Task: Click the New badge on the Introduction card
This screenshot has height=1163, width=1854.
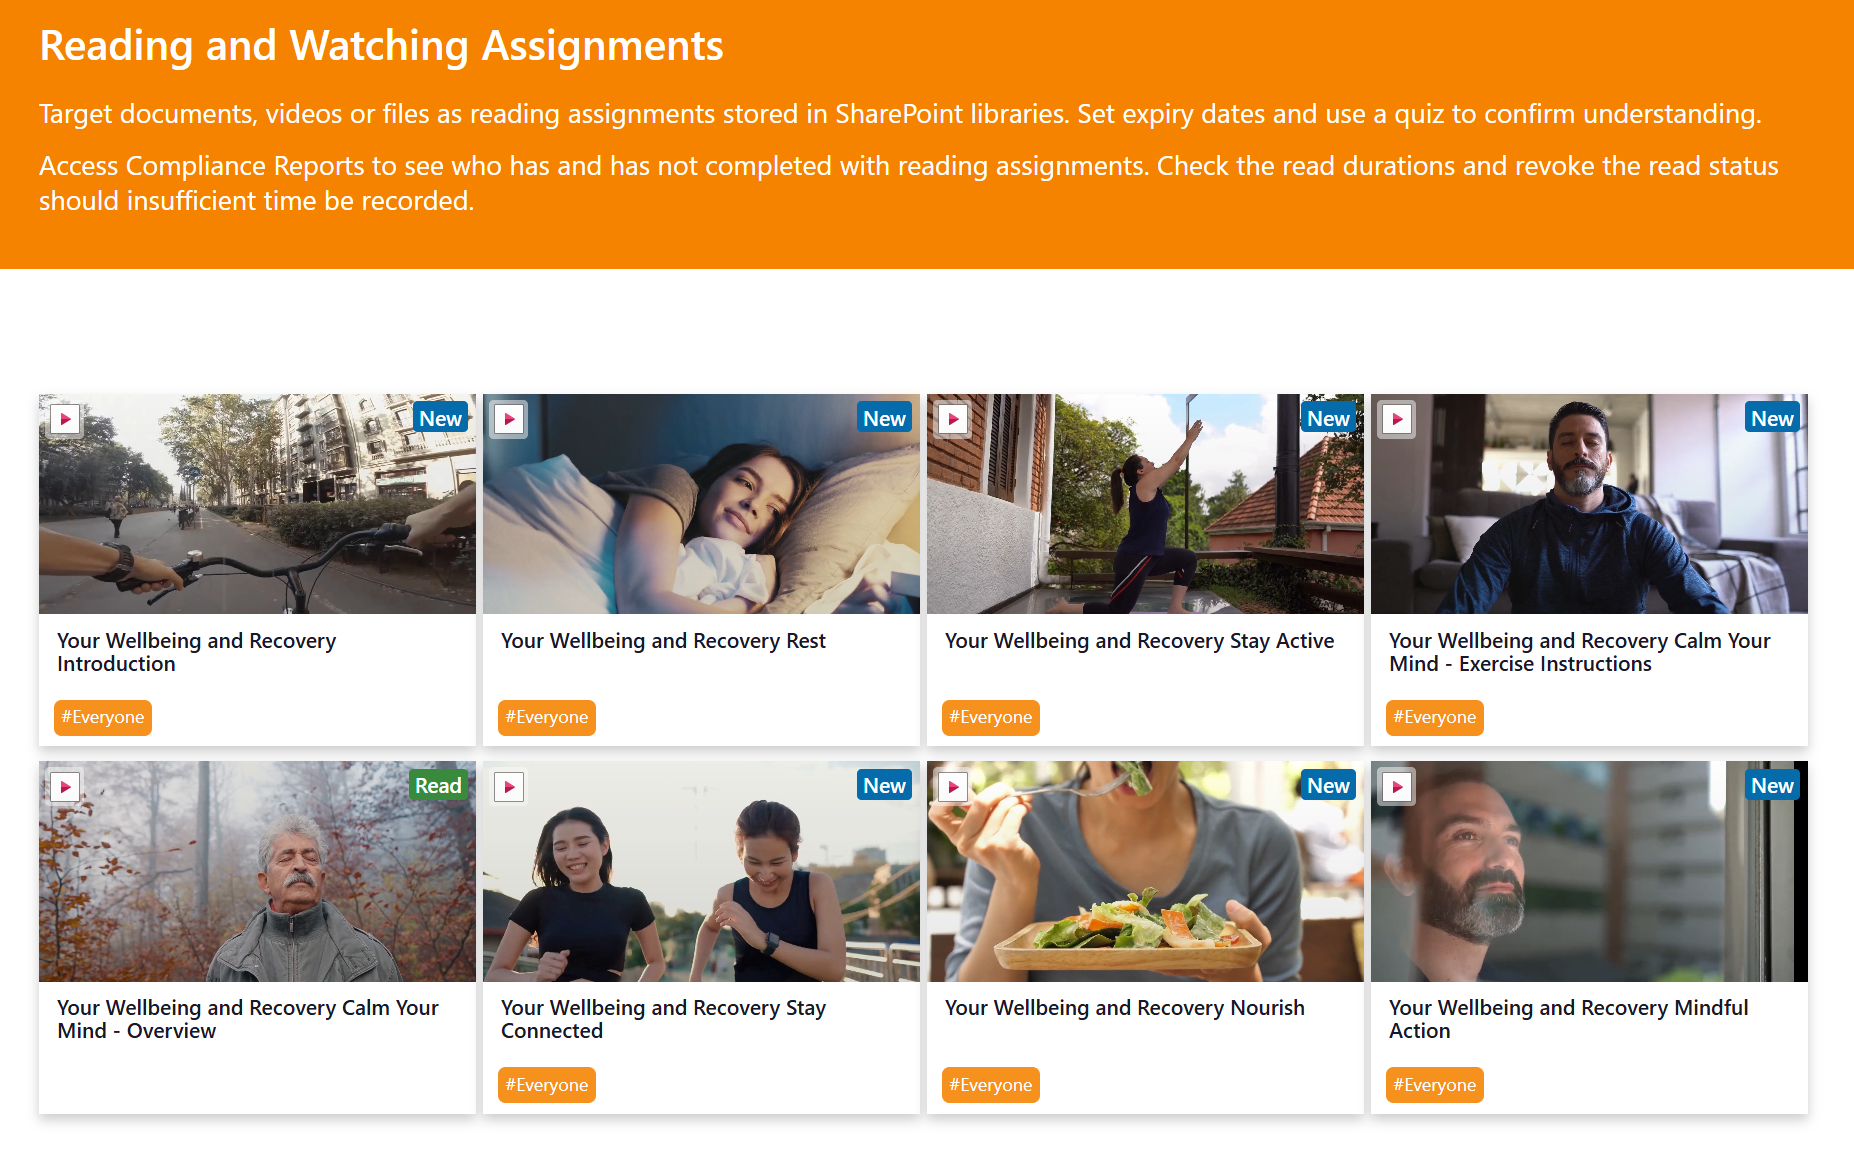Action: click(x=441, y=419)
